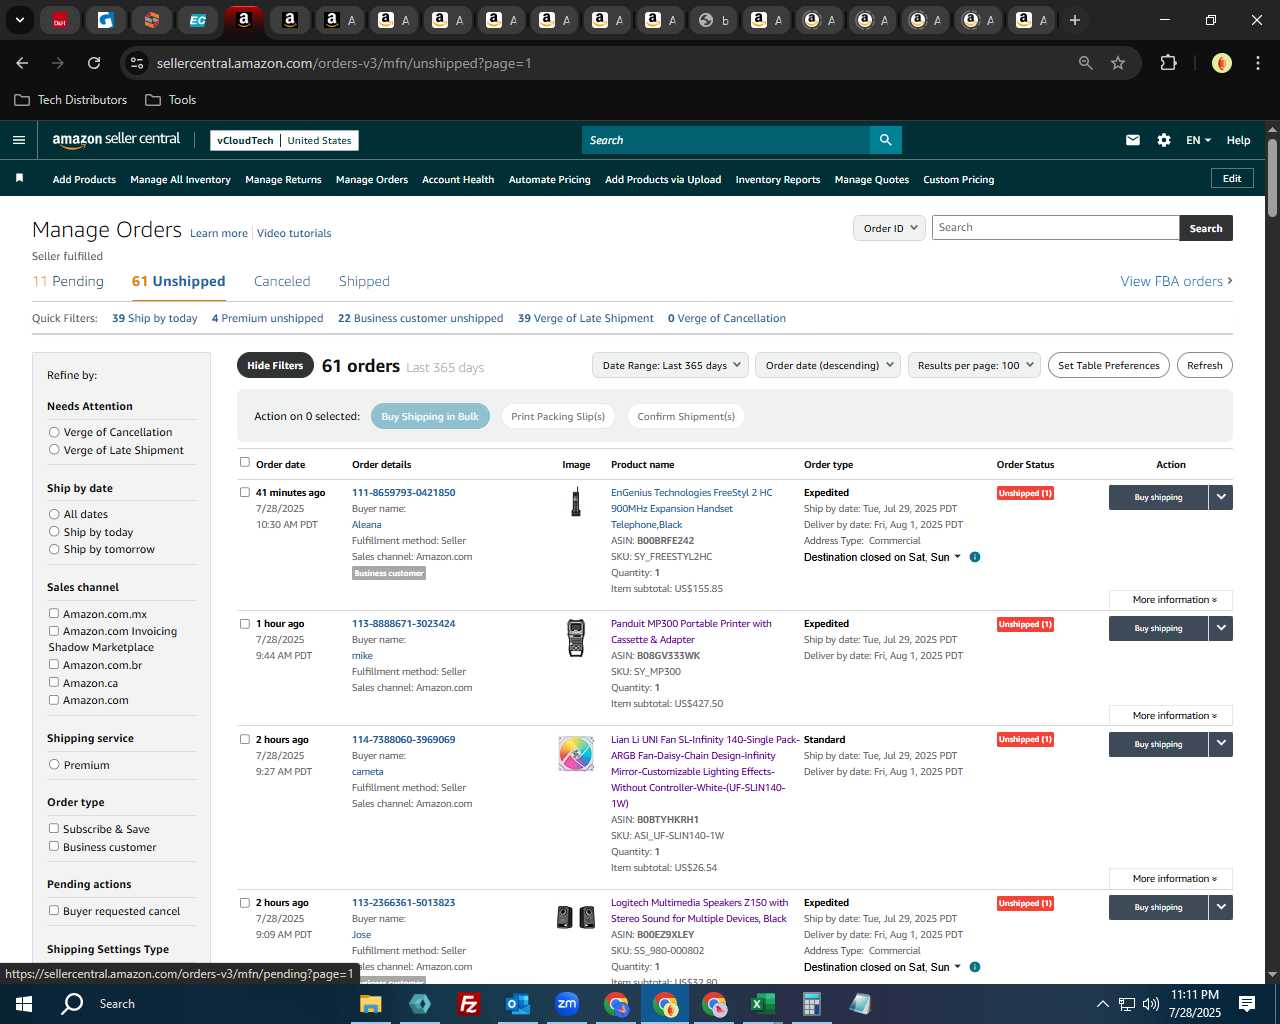Click the teal search magnifier button
This screenshot has height=1024, width=1280.
coord(885,140)
